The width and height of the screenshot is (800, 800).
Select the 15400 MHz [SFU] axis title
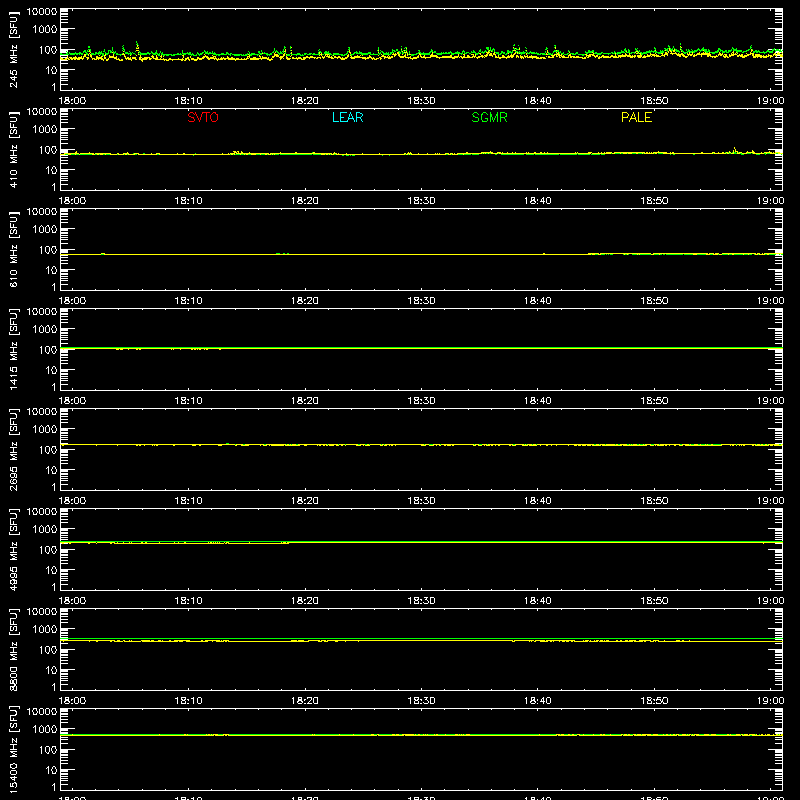click(x=14, y=749)
